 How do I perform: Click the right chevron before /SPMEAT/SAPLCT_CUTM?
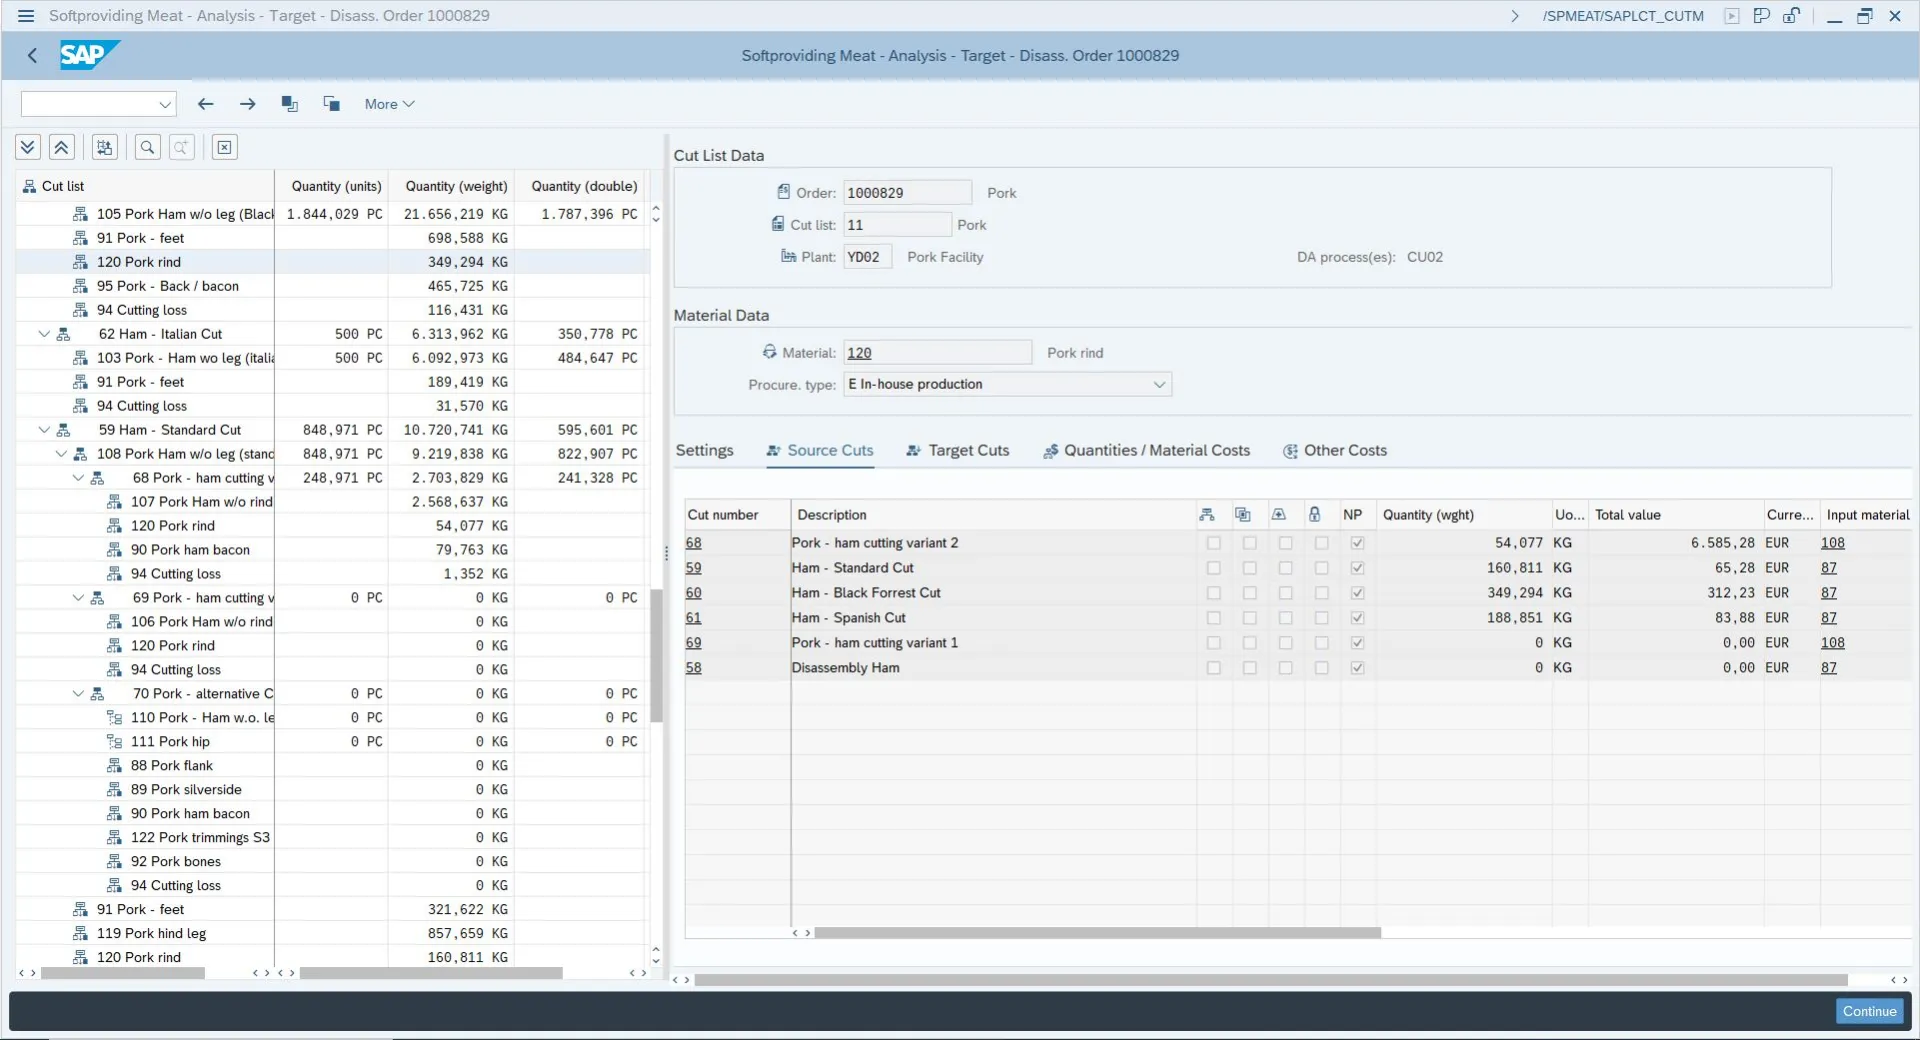[x=1515, y=16]
